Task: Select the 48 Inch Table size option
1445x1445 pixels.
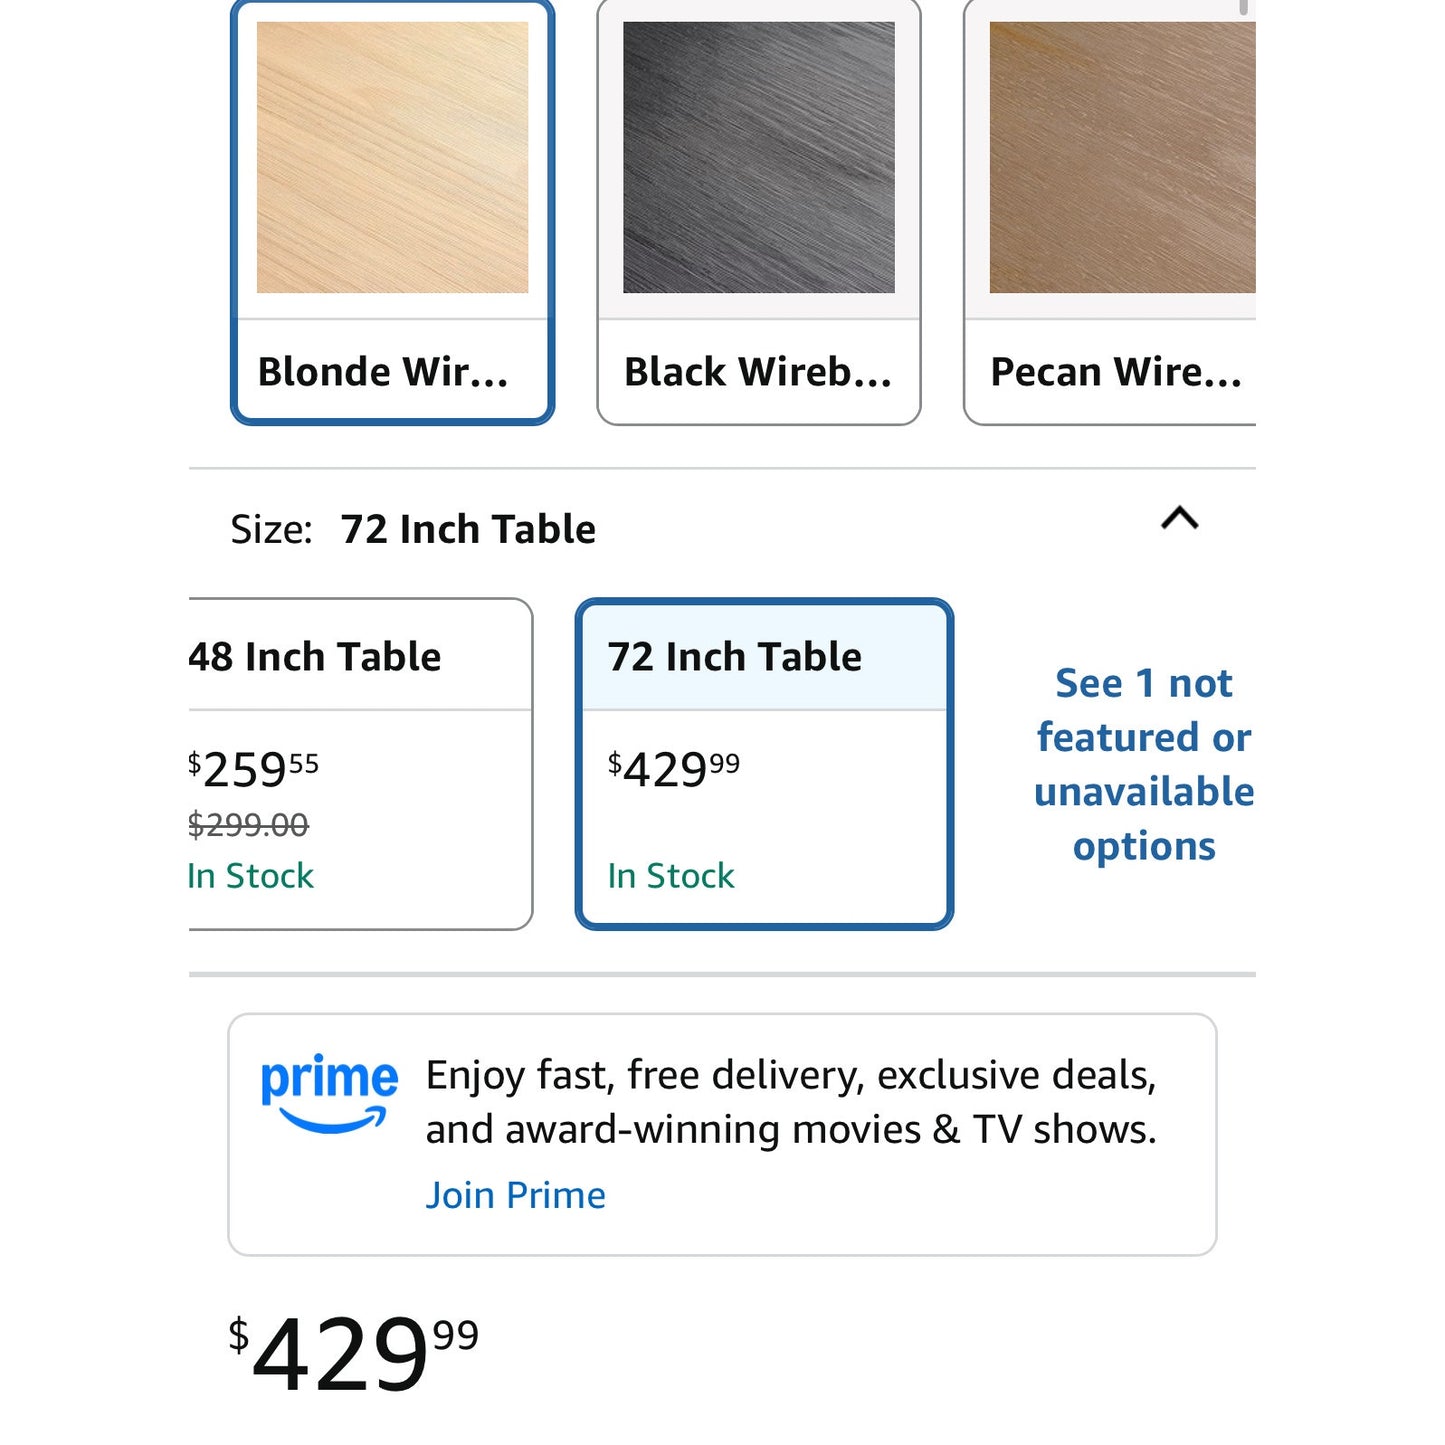Action: click(x=360, y=764)
